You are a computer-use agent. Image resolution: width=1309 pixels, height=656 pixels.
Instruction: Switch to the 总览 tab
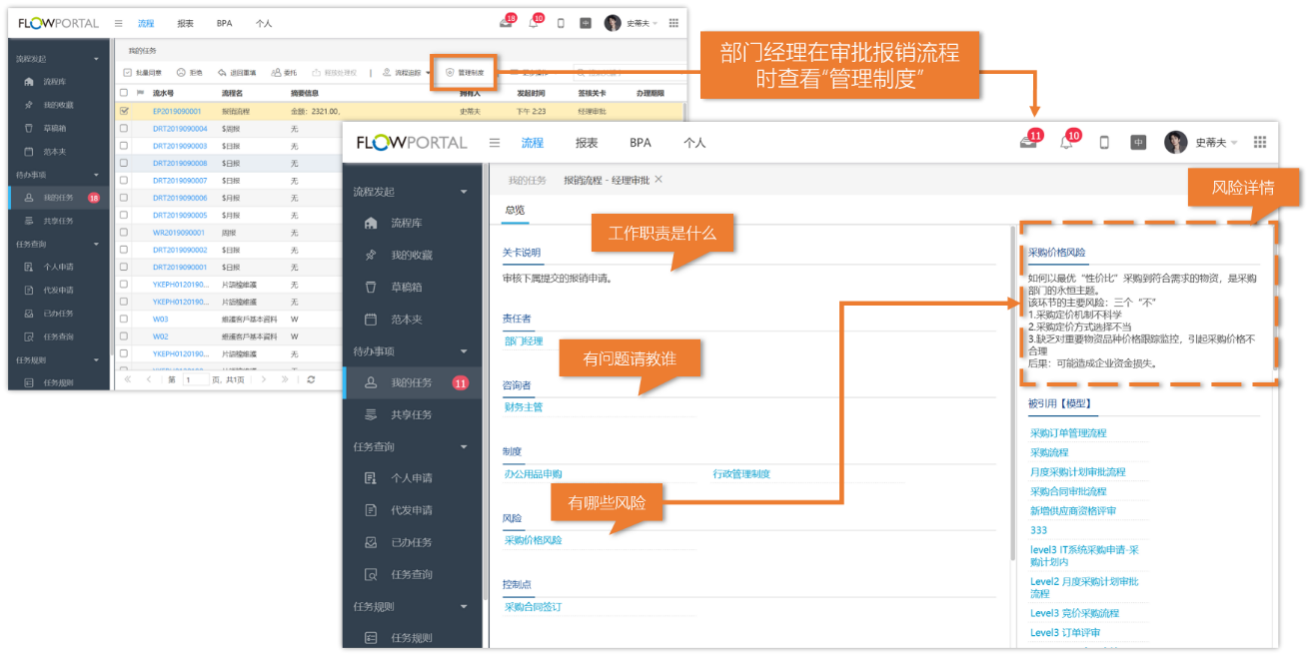tap(514, 210)
